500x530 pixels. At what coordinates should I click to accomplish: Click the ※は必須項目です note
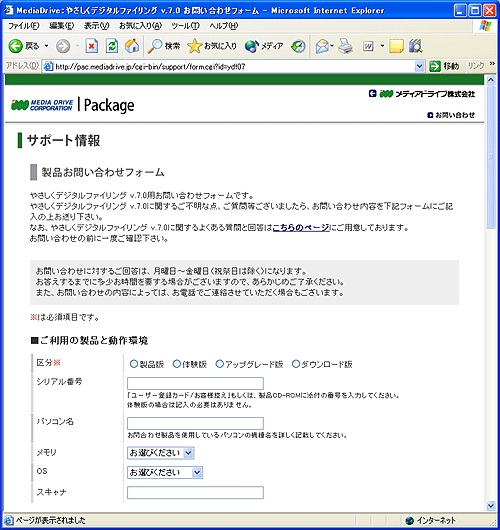coord(64,317)
